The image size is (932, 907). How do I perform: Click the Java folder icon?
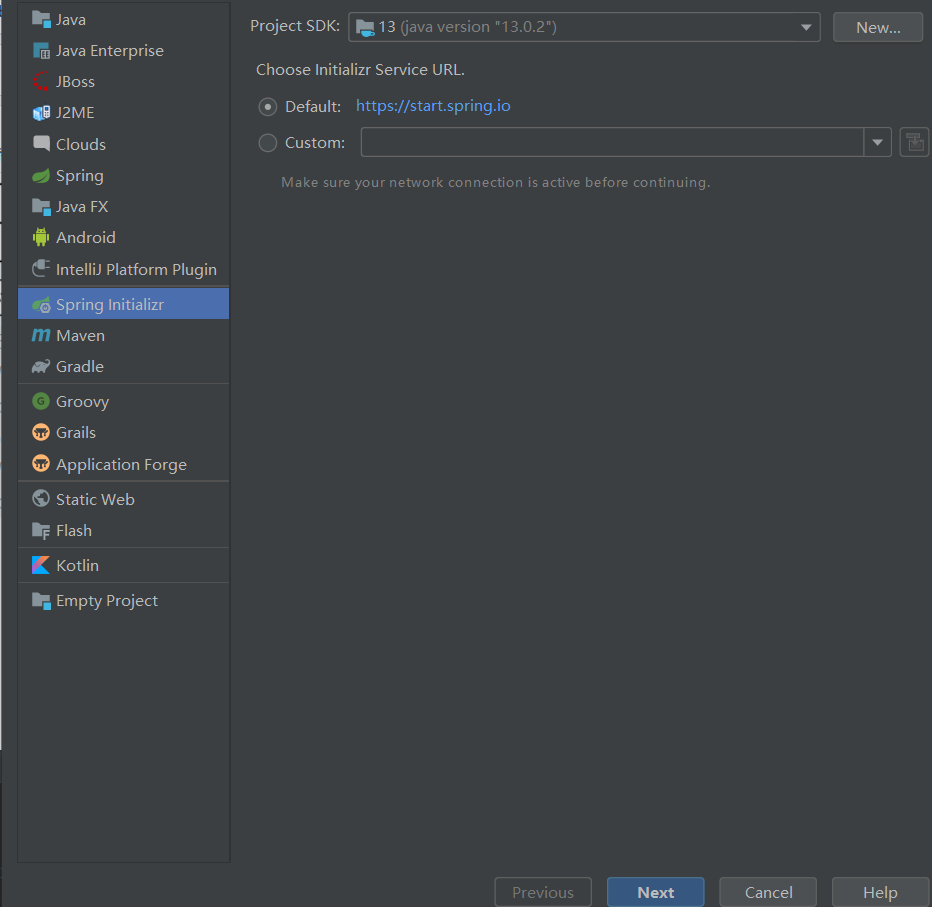coord(41,20)
